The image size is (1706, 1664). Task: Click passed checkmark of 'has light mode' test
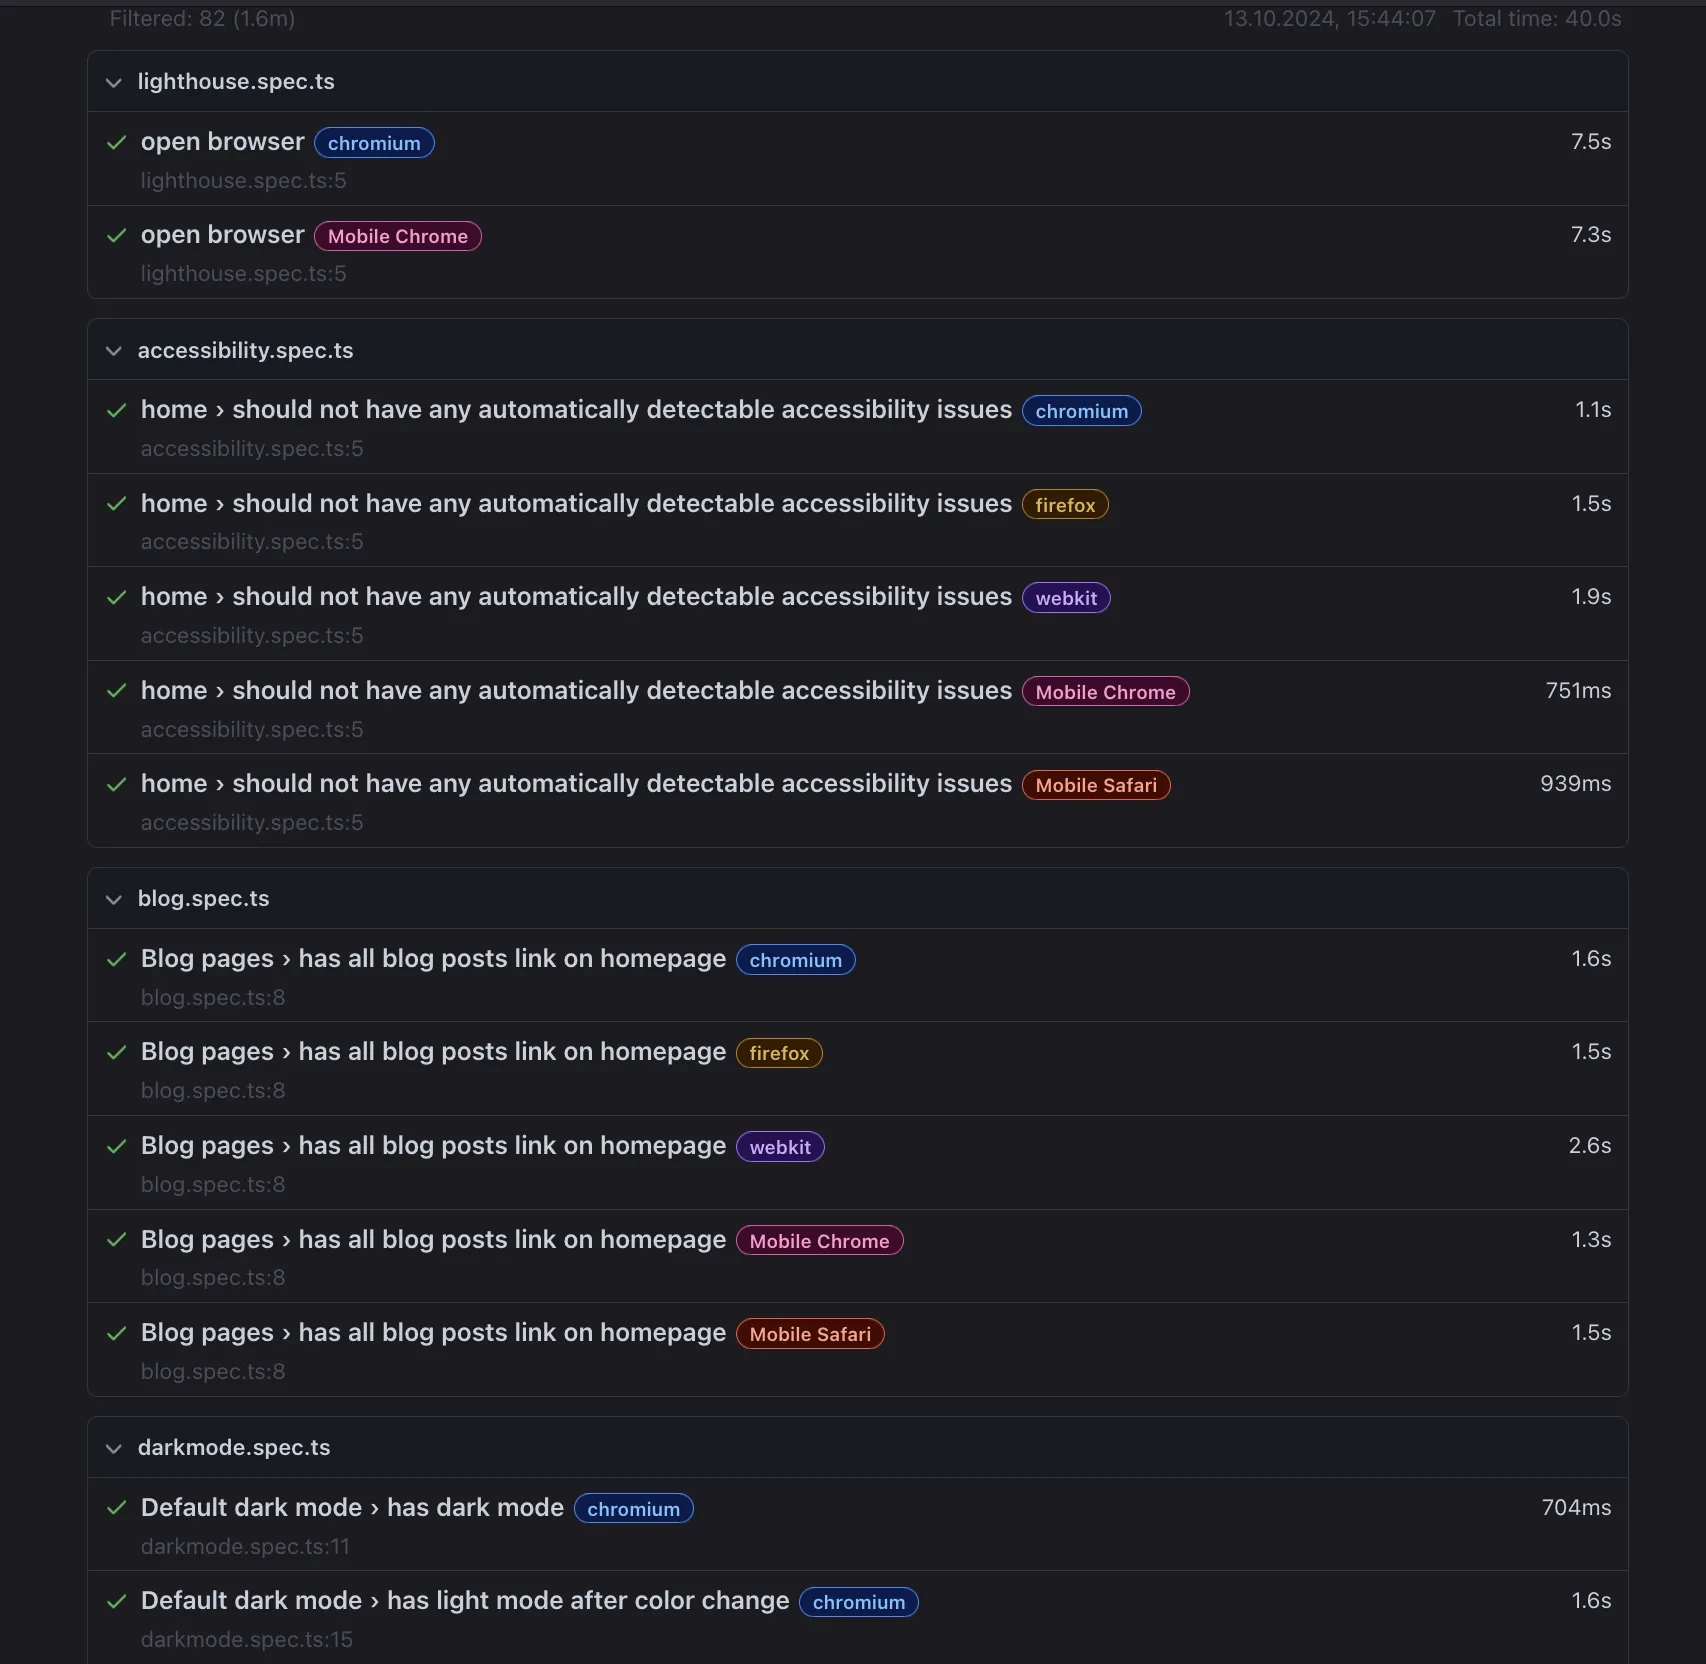117,1602
